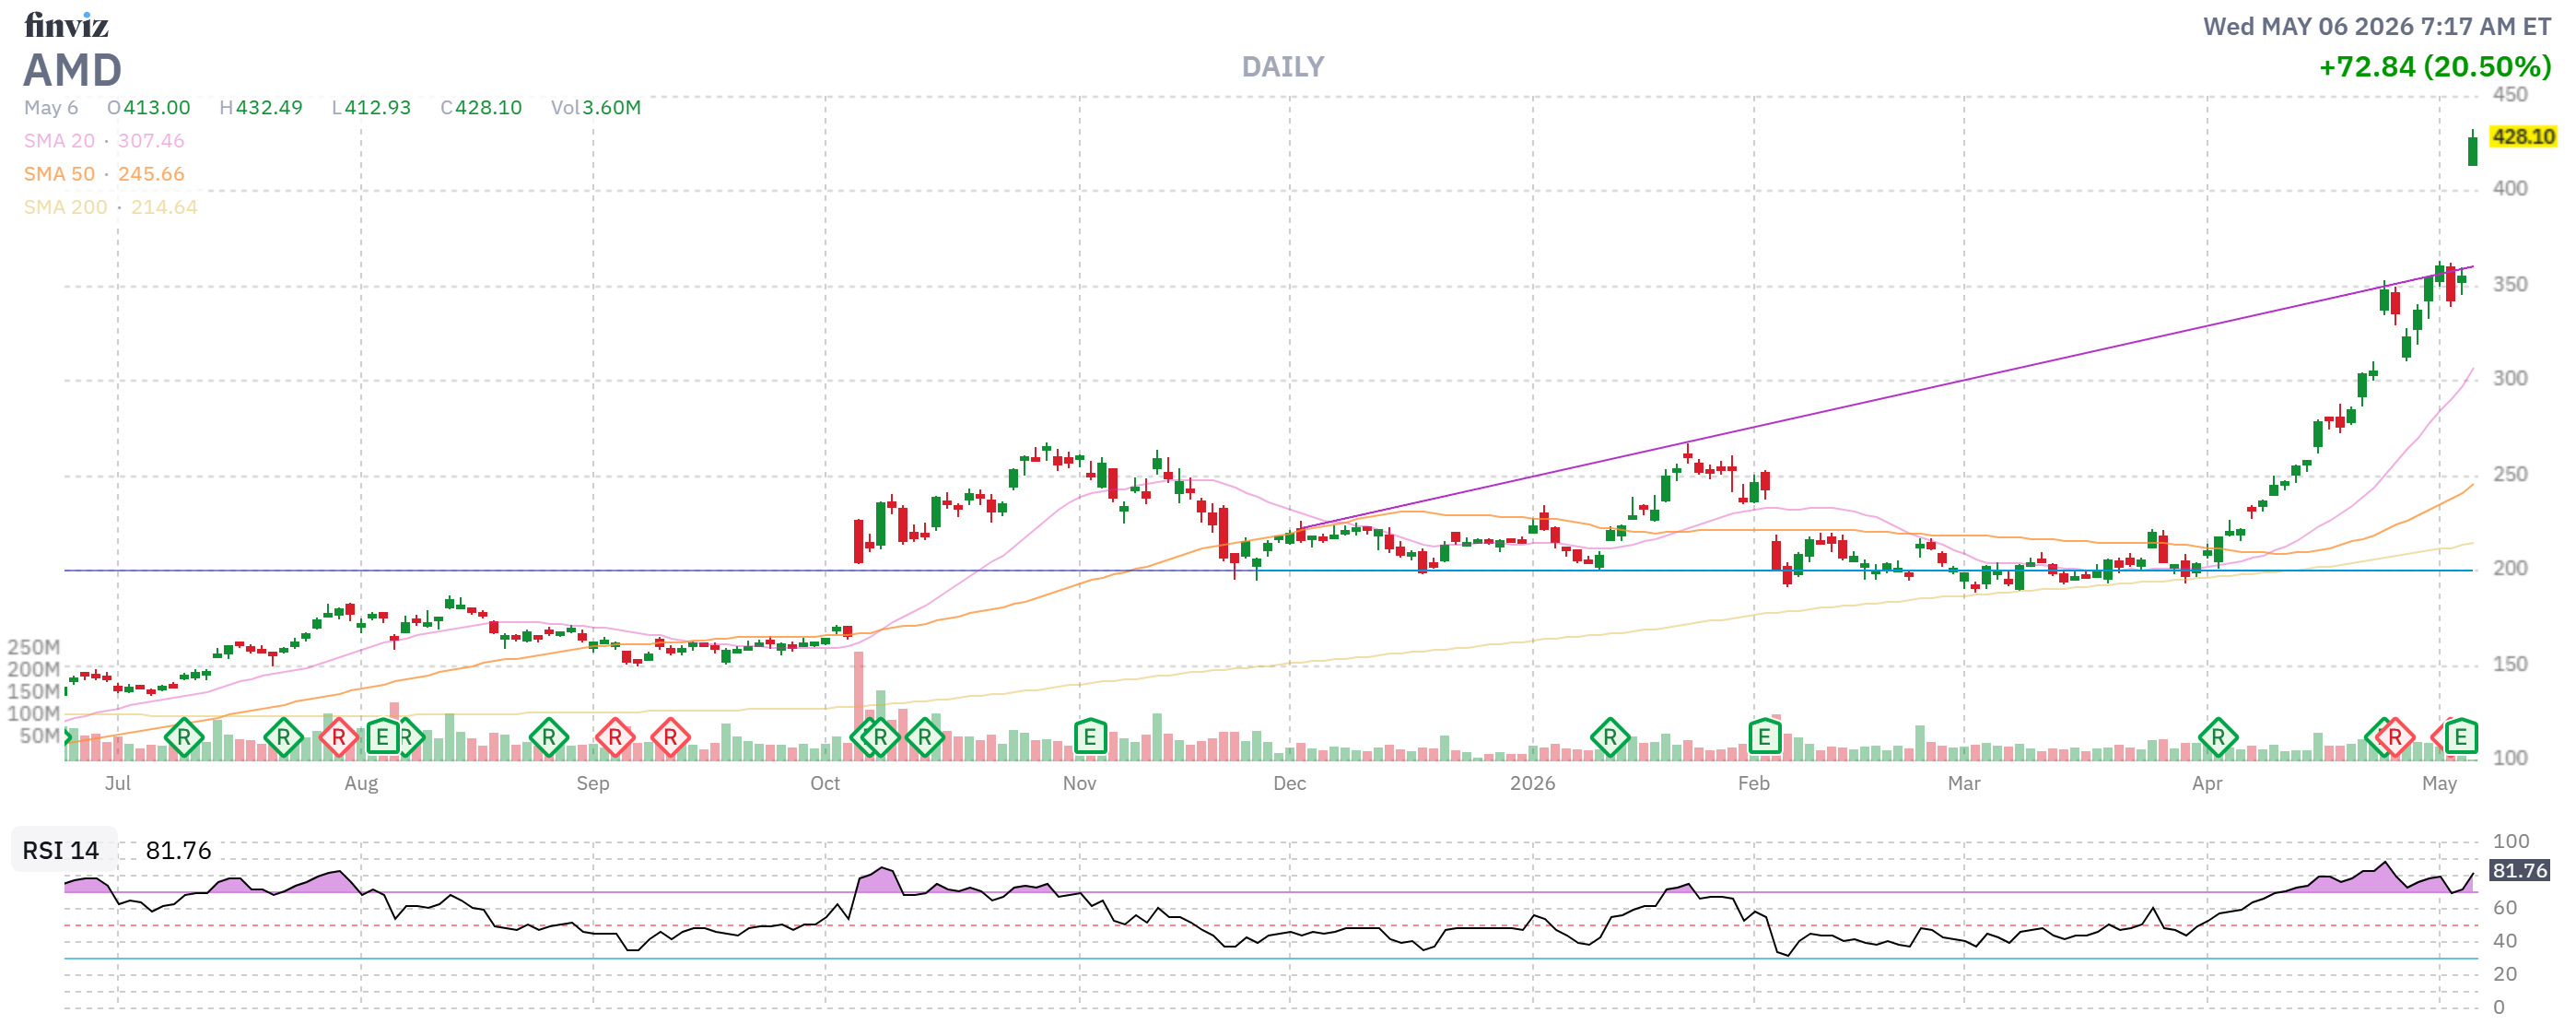Click the high price H432.49
This screenshot has width=2576, height=1036.
coord(261,108)
